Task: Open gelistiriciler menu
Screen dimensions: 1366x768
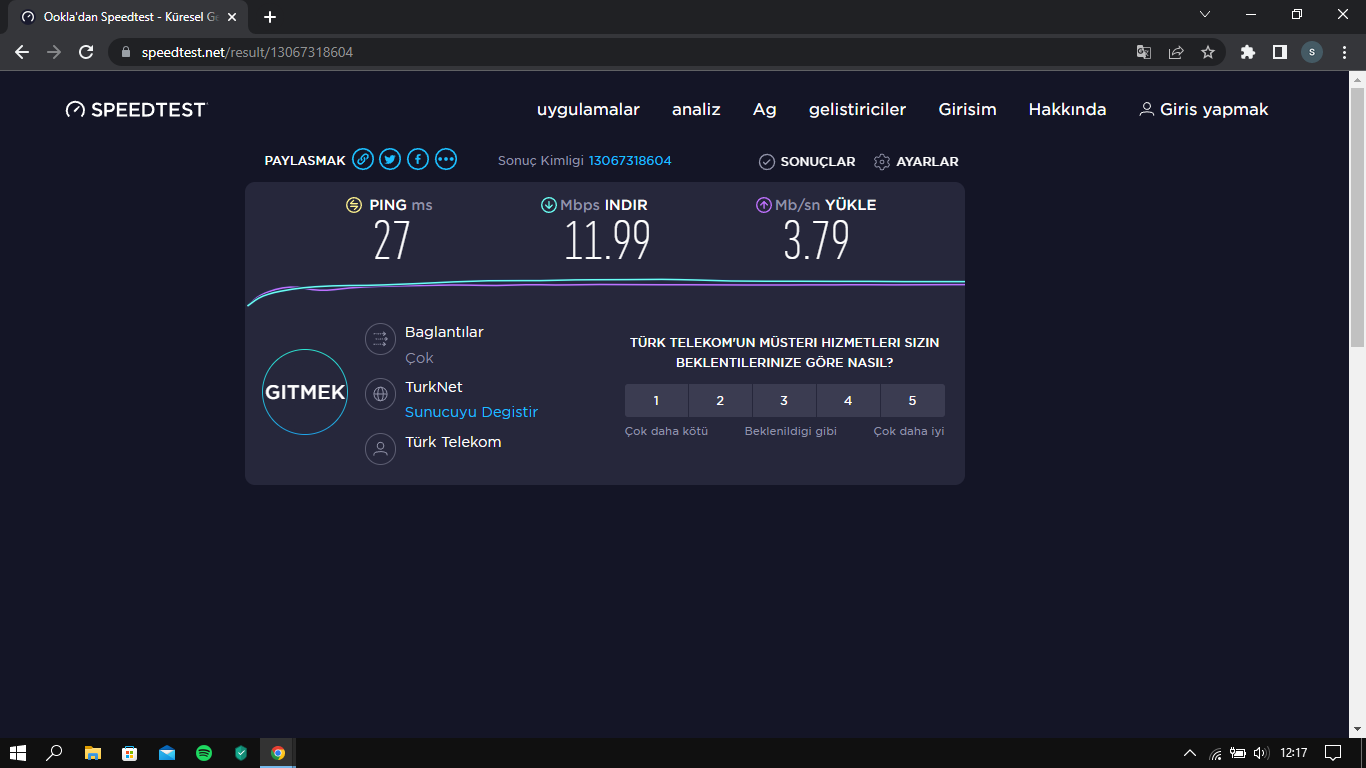Action: 857,110
